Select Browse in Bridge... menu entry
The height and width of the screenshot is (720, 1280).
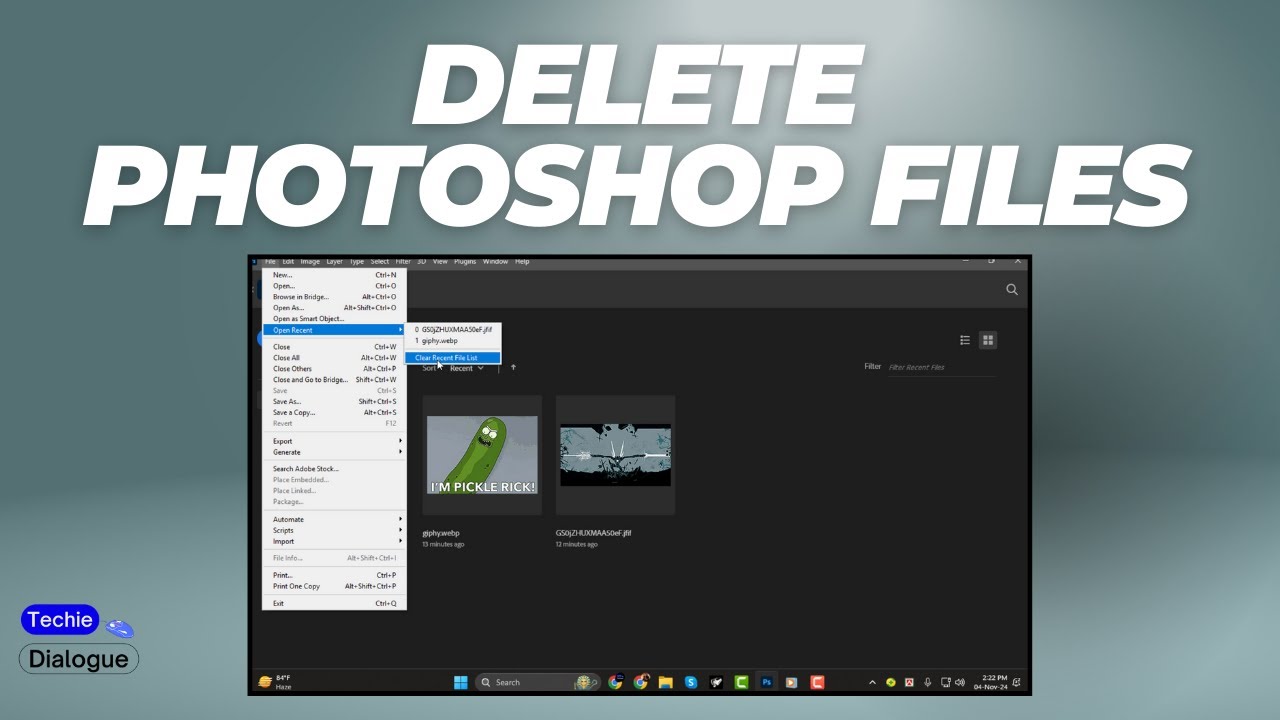334,297
